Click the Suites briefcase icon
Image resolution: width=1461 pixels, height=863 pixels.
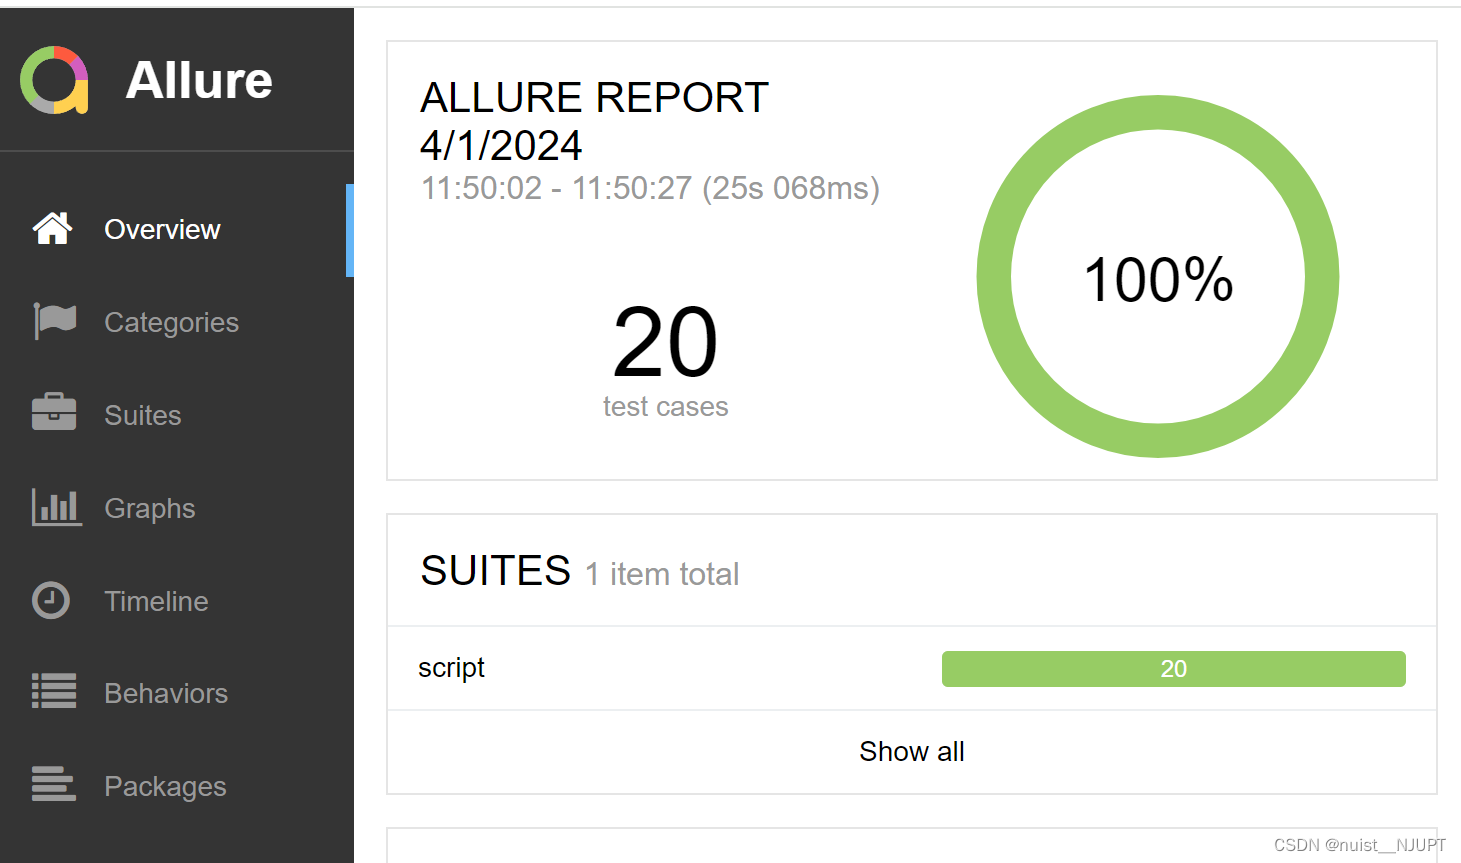pos(54,414)
